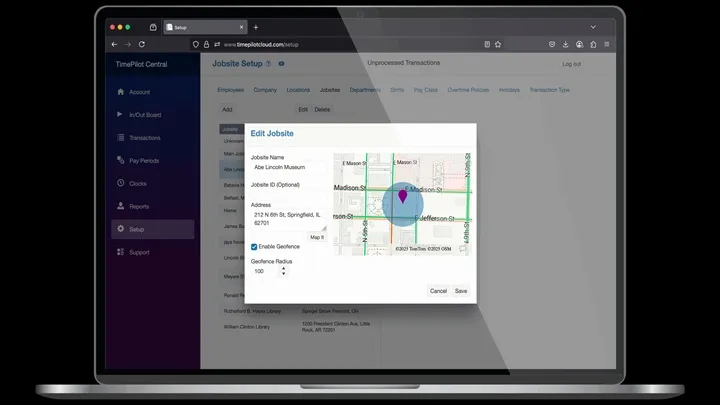Open the Clocks section
This screenshot has width=720, height=405.
[137, 184]
